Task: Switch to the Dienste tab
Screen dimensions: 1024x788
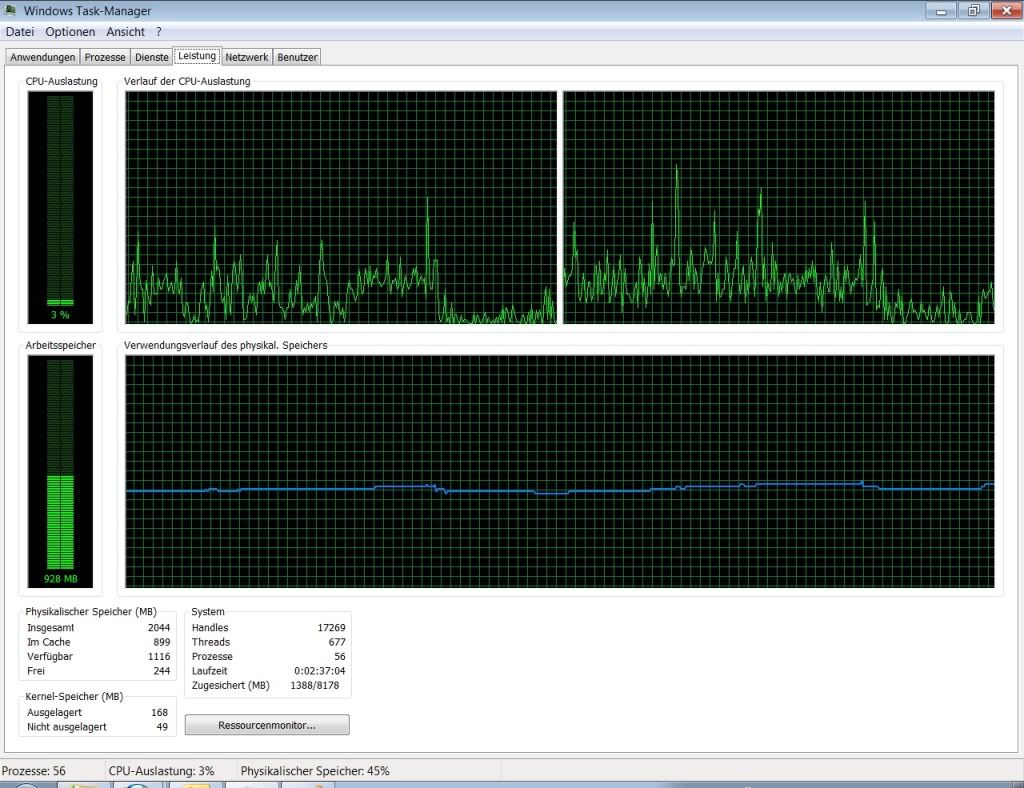Action: click(x=152, y=58)
